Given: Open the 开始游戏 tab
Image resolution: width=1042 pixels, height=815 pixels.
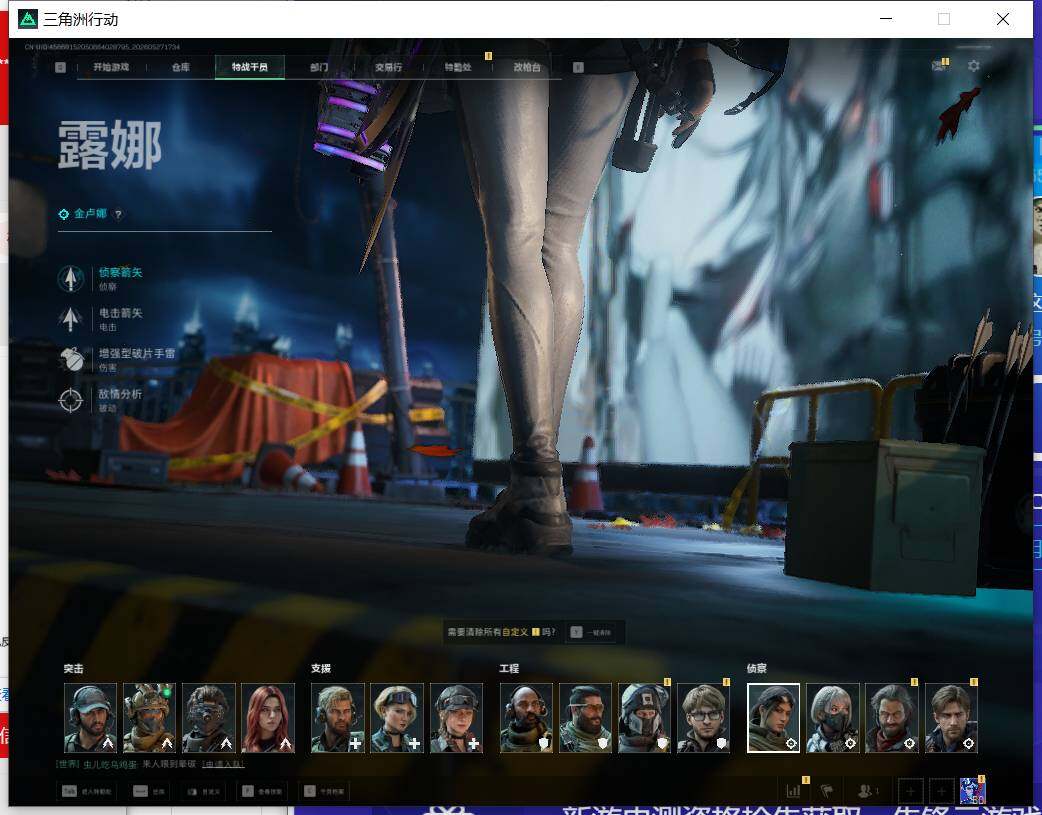Looking at the screenshot, I should [x=111, y=67].
